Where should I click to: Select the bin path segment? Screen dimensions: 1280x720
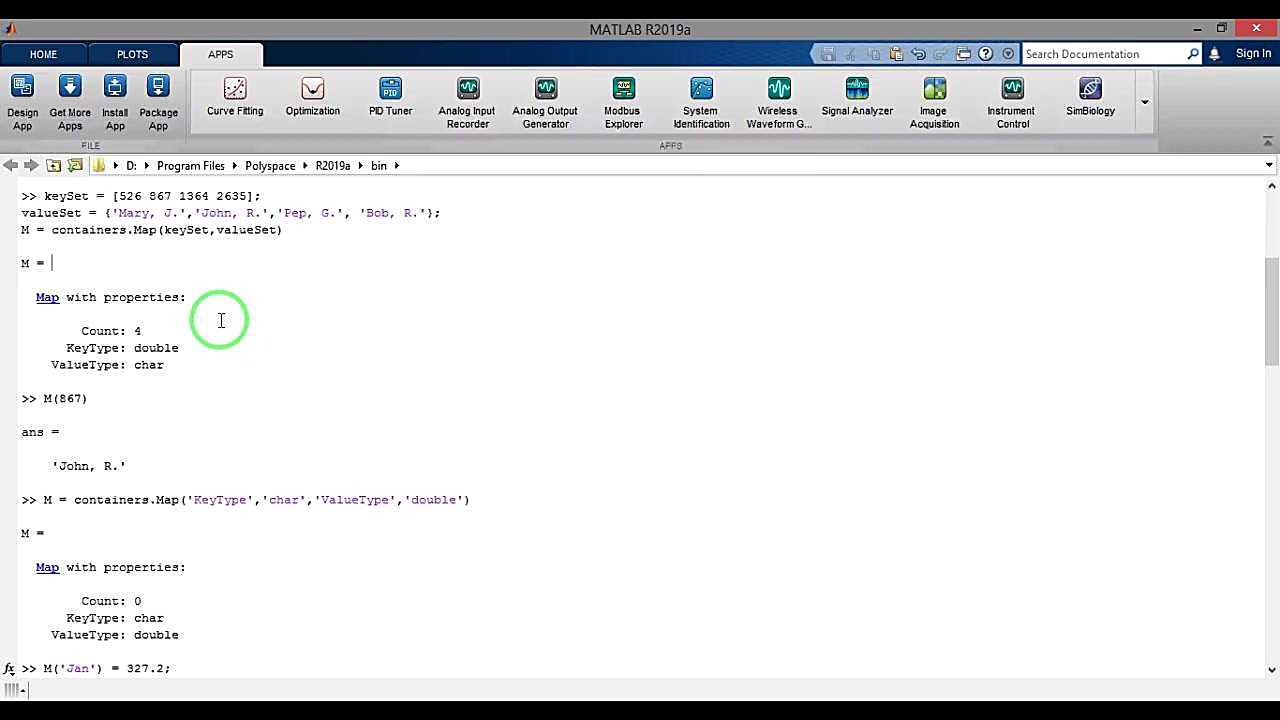tap(379, 165)
